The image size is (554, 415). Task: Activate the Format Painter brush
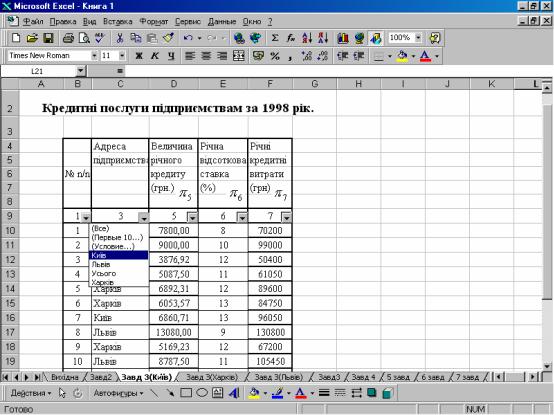[169, 38]
